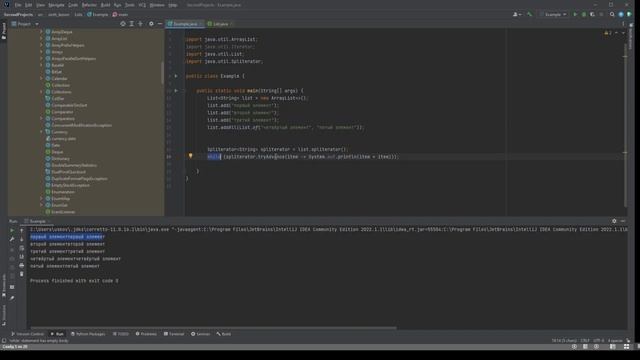Select the Comparator item in project tree

[x=62, y=112]
